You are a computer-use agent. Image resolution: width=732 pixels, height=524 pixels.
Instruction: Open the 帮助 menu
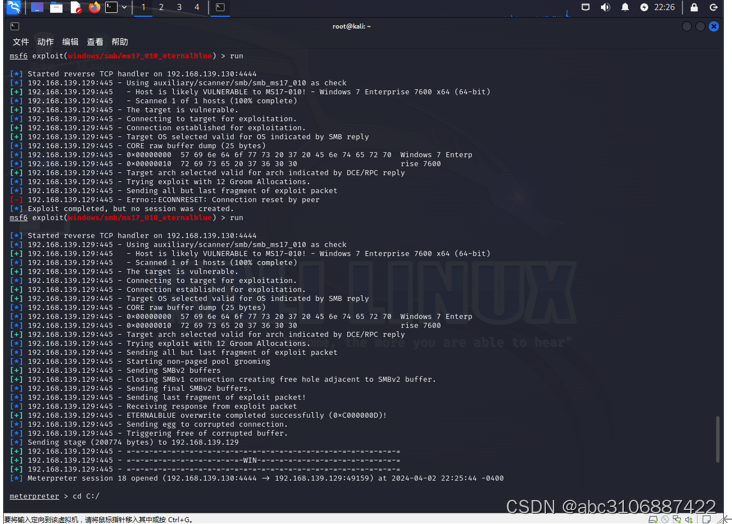[x=120, y=42]
